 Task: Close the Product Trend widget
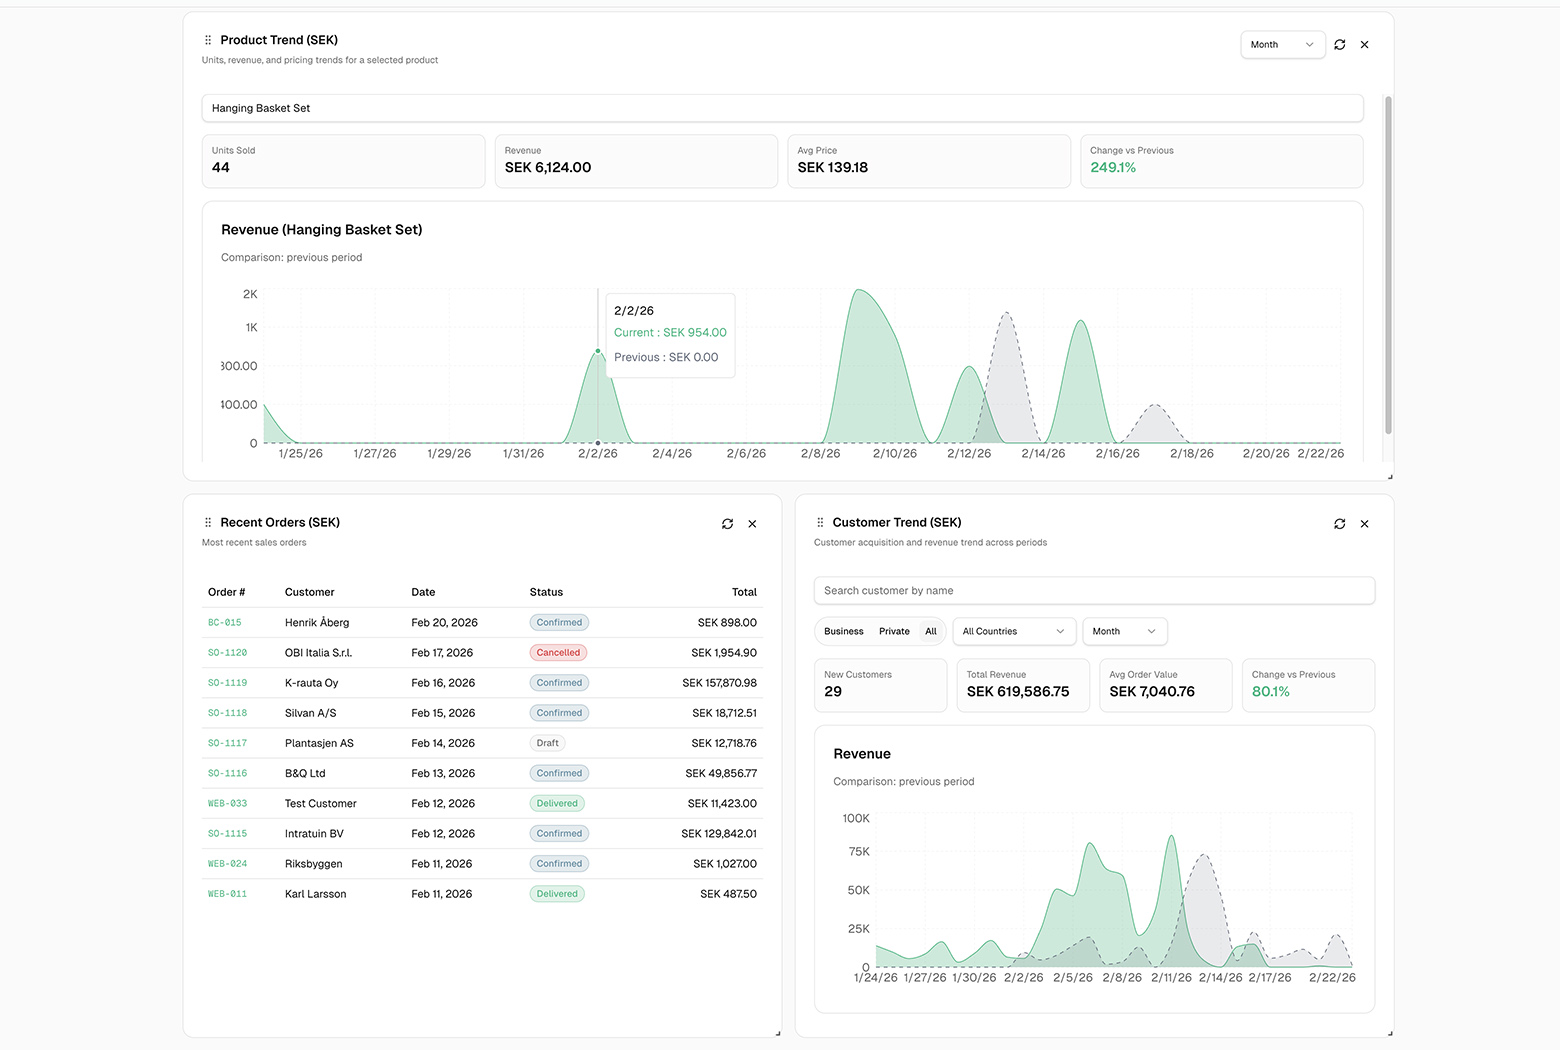[x=1365, y=44]
